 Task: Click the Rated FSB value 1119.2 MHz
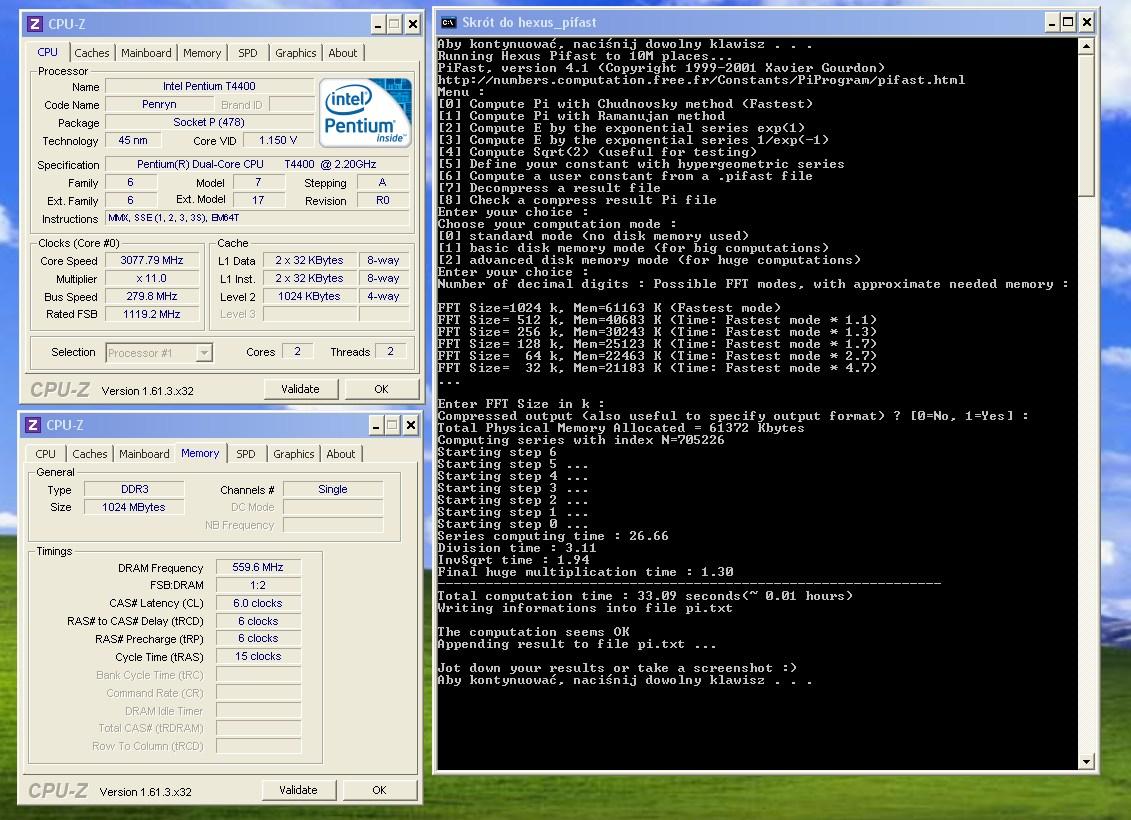click(152, 314)
